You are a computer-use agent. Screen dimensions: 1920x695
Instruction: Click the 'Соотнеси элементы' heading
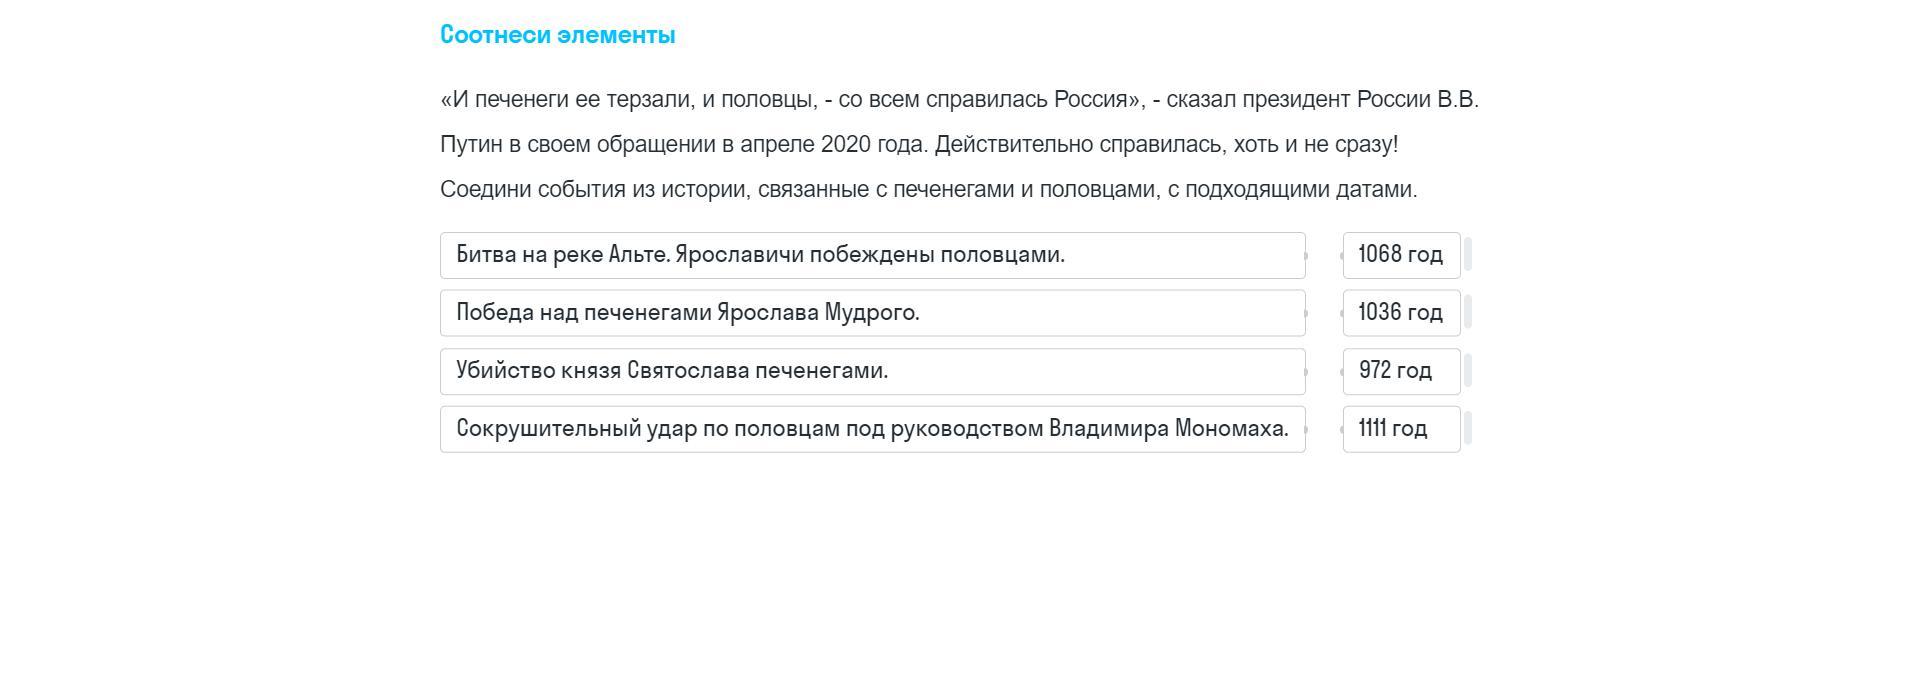[557, 35]
